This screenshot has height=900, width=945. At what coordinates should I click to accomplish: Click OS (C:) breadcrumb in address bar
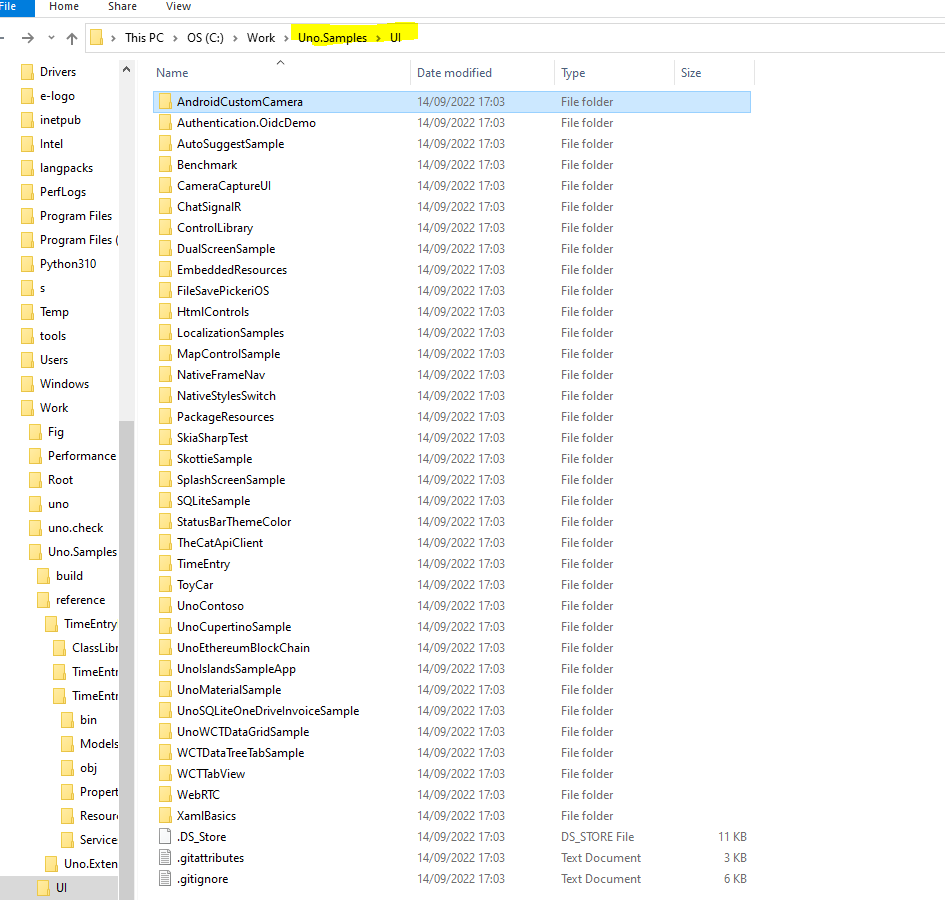coord(205,38)
